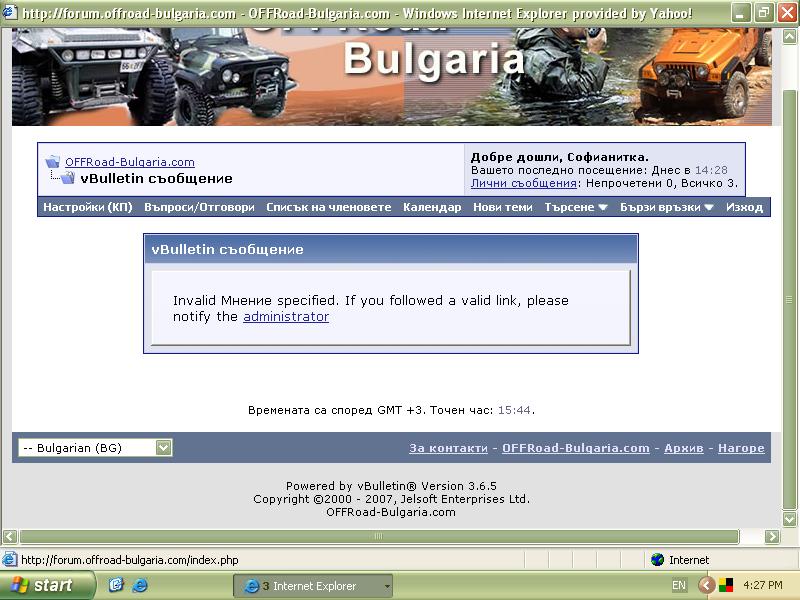Viewport: 800px width, 600px height.
Task: Click the colored security shield tray icon
Action: 726,585
